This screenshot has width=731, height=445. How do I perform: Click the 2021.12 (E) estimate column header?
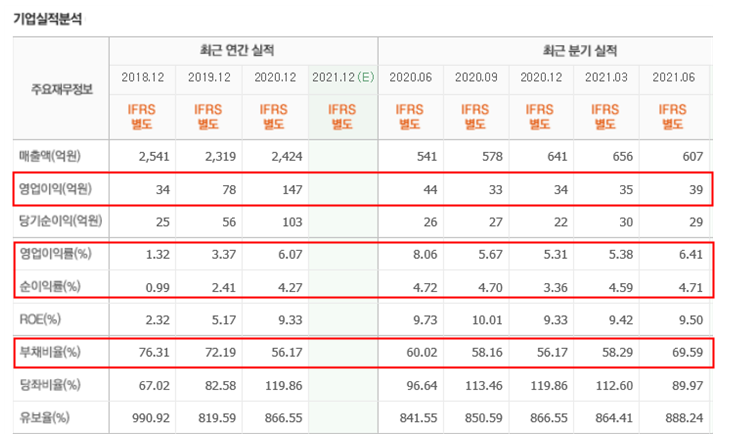click(343, 77)
